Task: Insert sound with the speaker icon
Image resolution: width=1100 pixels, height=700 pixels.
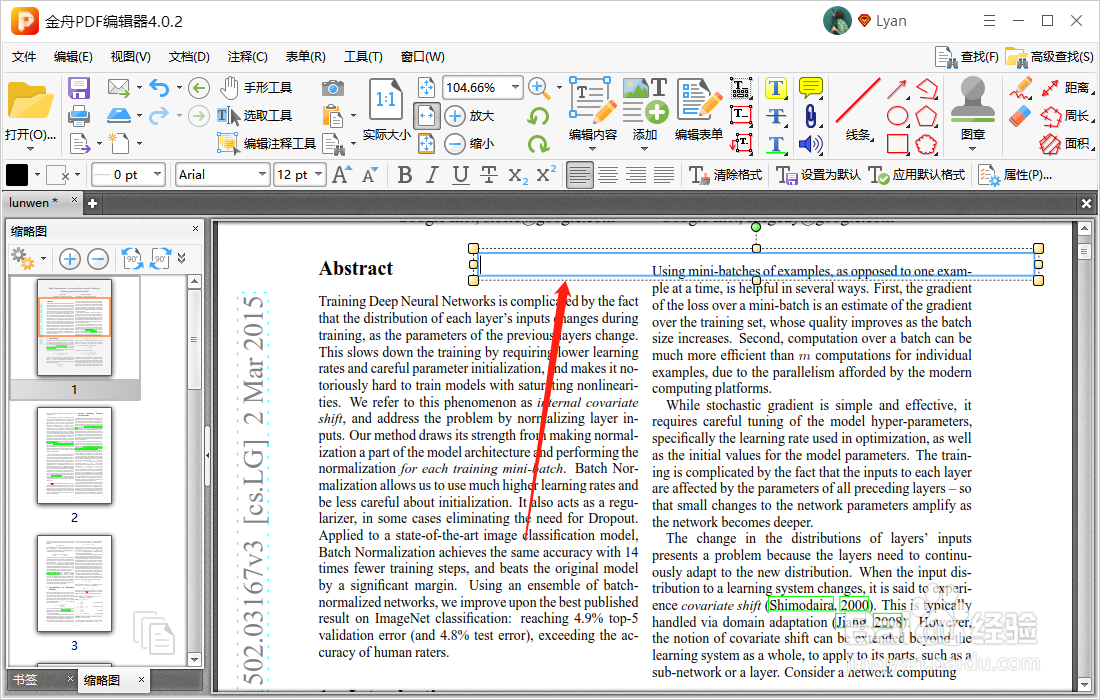Action: tap(810, 144)
